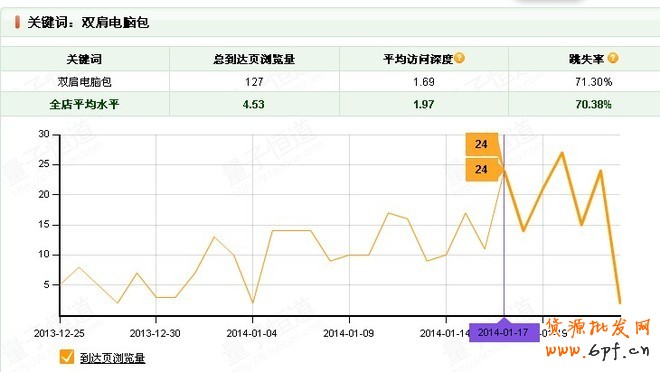The image size is (660, 372).
Task: Click the 4.53 store average value
Action: click(x=254, y=104)
